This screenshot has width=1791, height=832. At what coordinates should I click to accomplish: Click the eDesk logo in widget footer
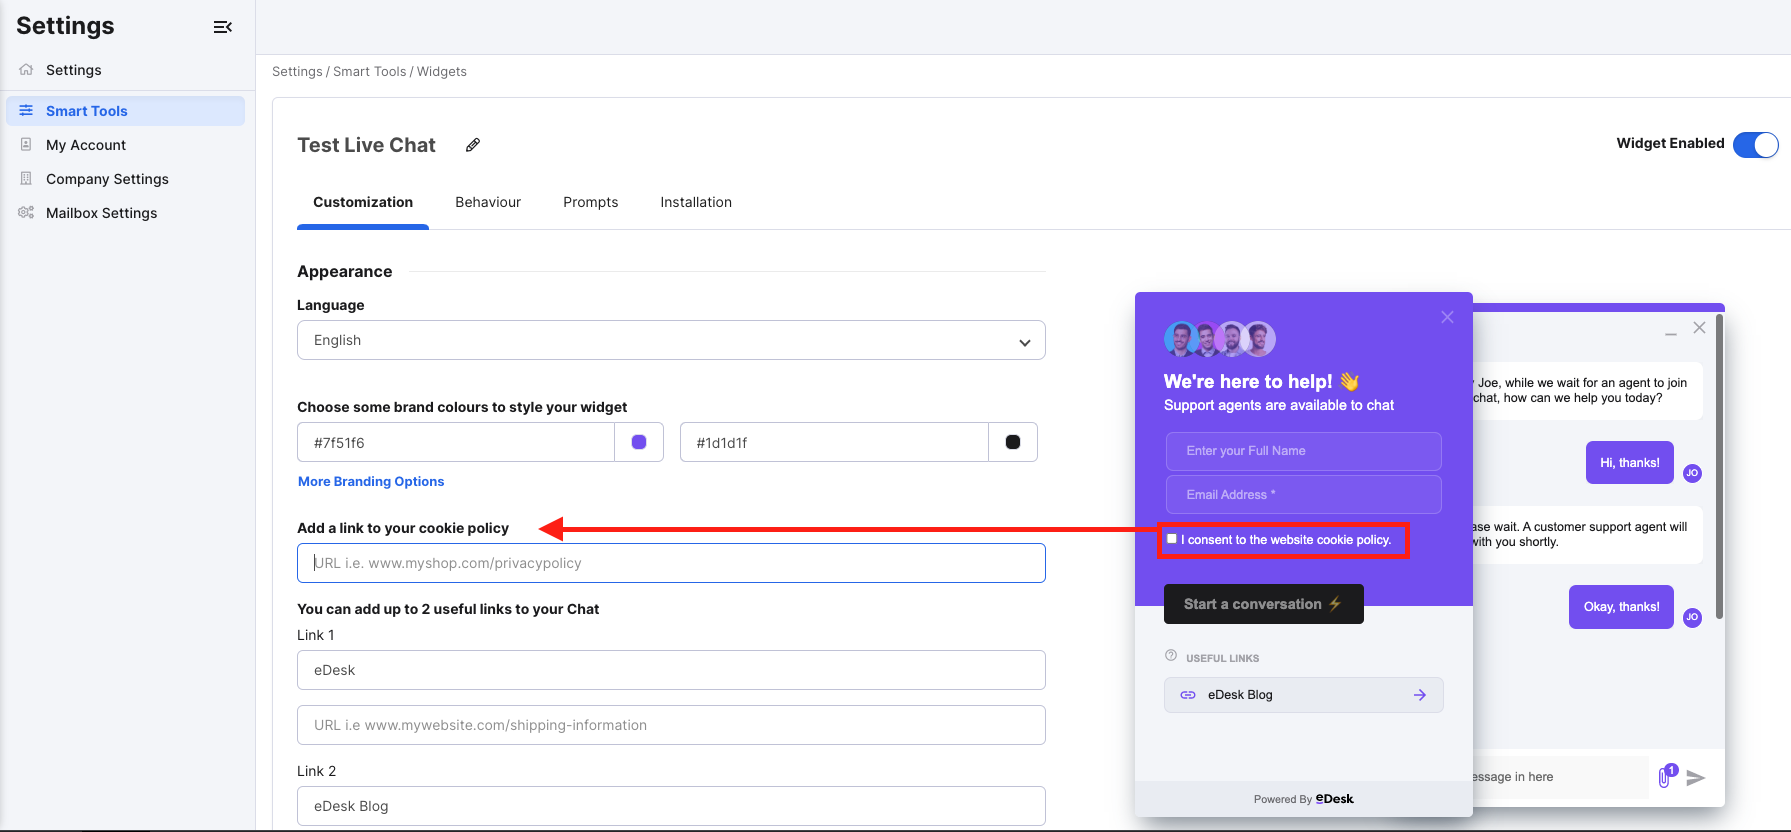[x=1334, y=799]
